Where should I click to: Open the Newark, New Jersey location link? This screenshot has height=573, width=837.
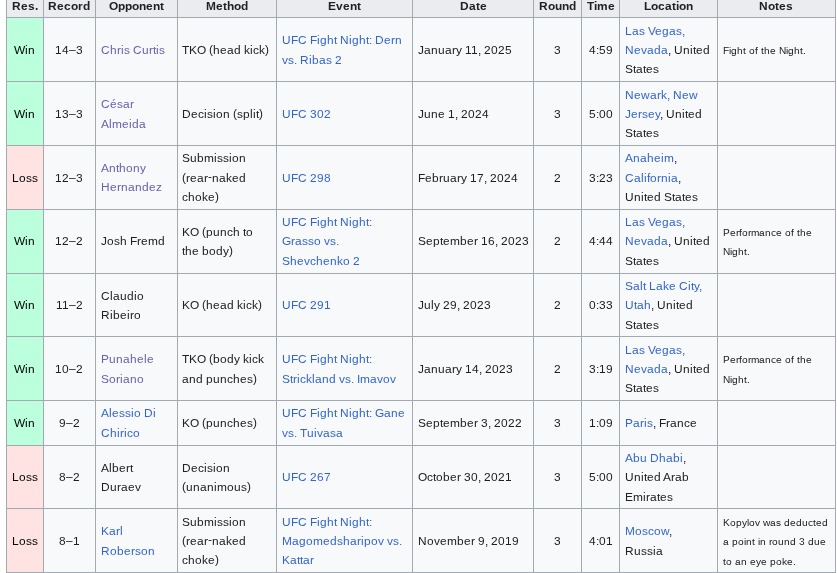[x=661, y=104]
